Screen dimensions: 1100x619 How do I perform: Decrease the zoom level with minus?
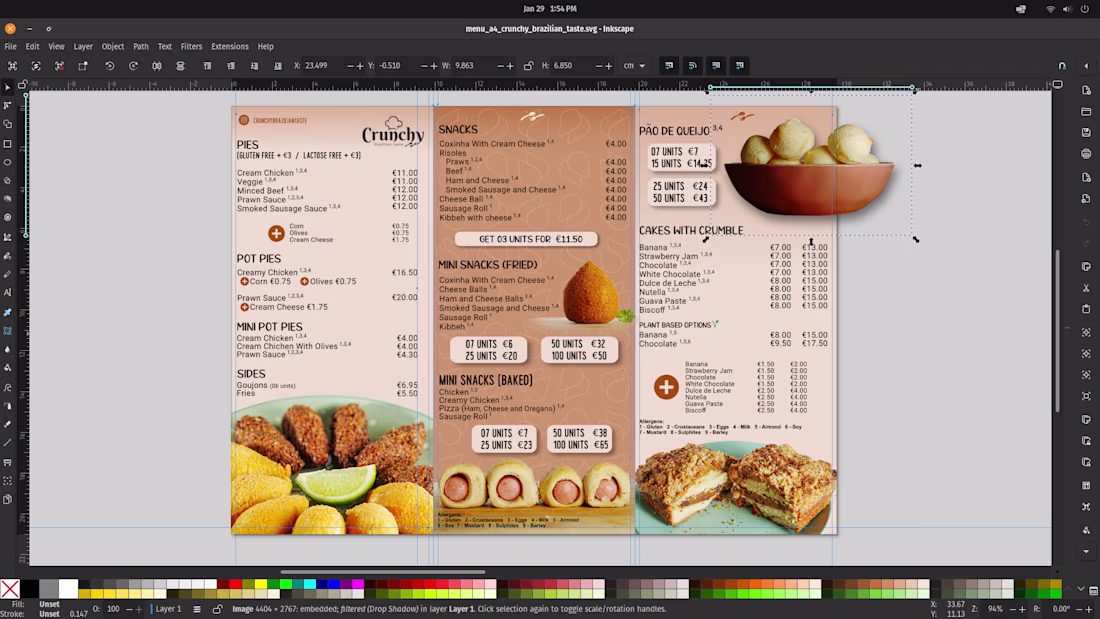(1011, 609)
